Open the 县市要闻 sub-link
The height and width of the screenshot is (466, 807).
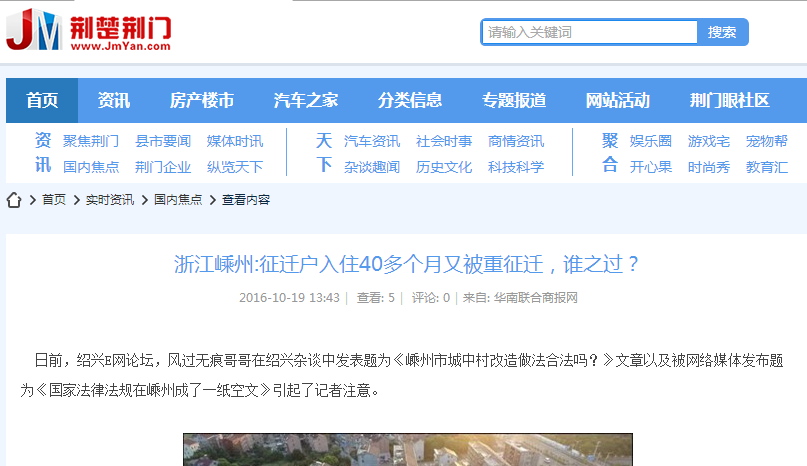(x=163, y=141)
